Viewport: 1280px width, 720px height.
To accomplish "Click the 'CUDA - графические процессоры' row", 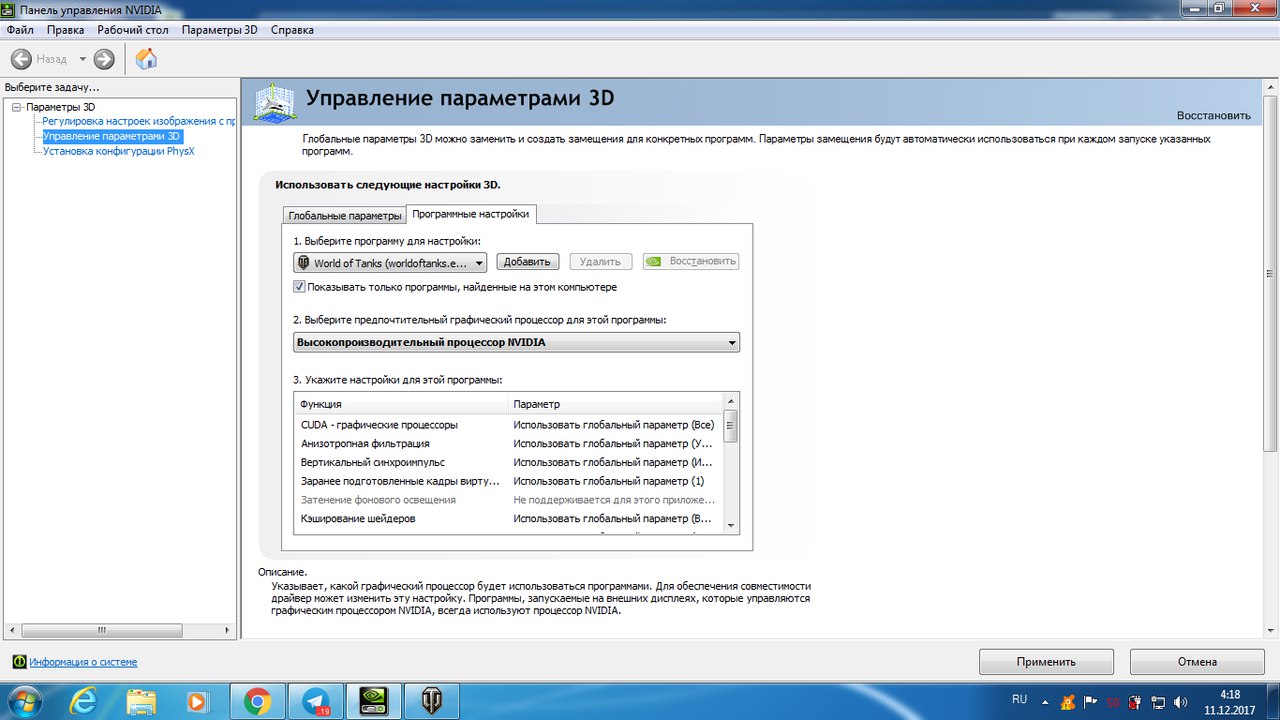I will tap(510, 425).
